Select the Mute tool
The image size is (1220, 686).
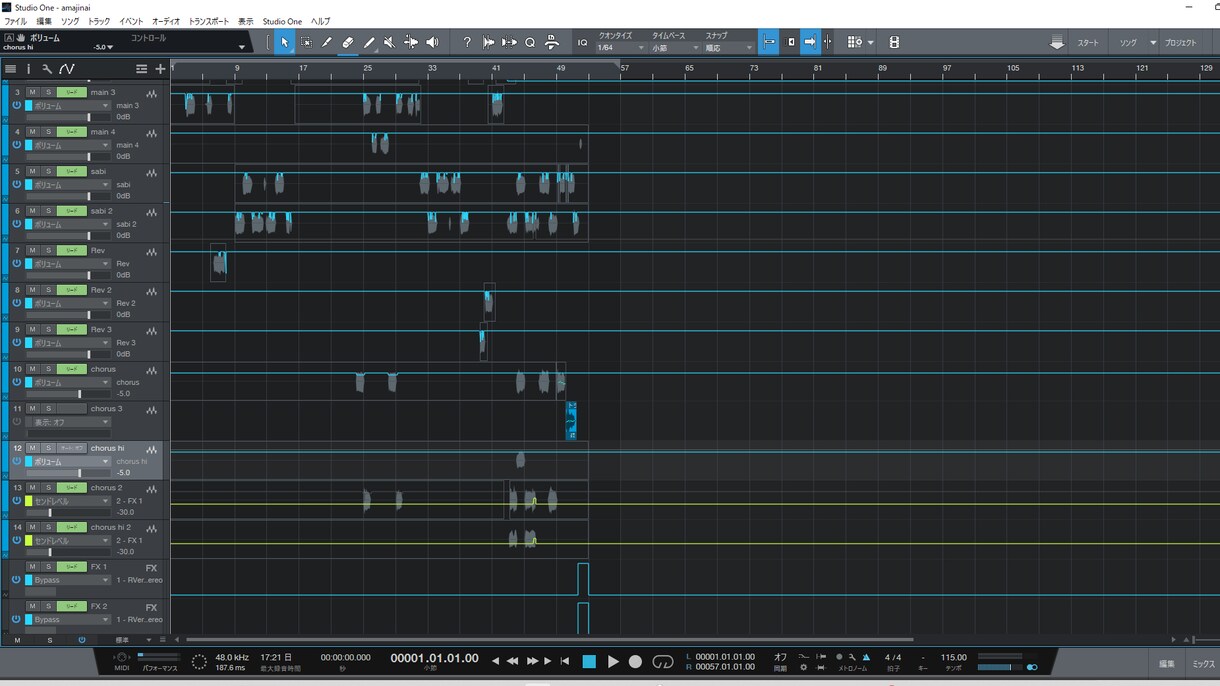pos(390,42)
